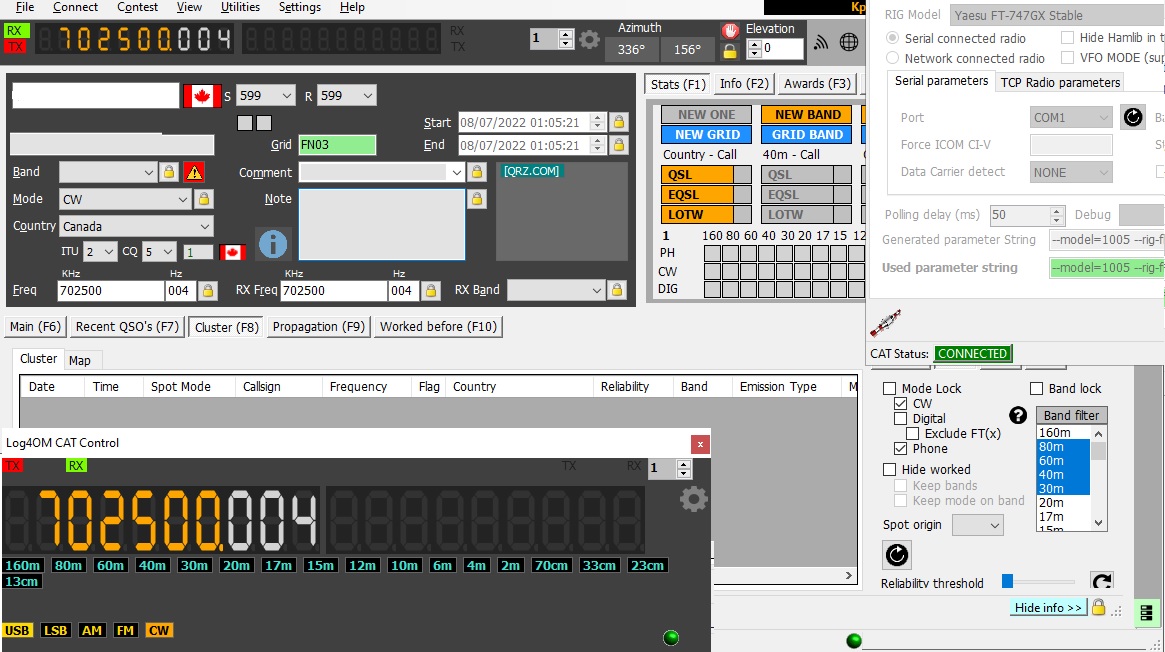Open the CQ zone dropdown

point(159,252)
